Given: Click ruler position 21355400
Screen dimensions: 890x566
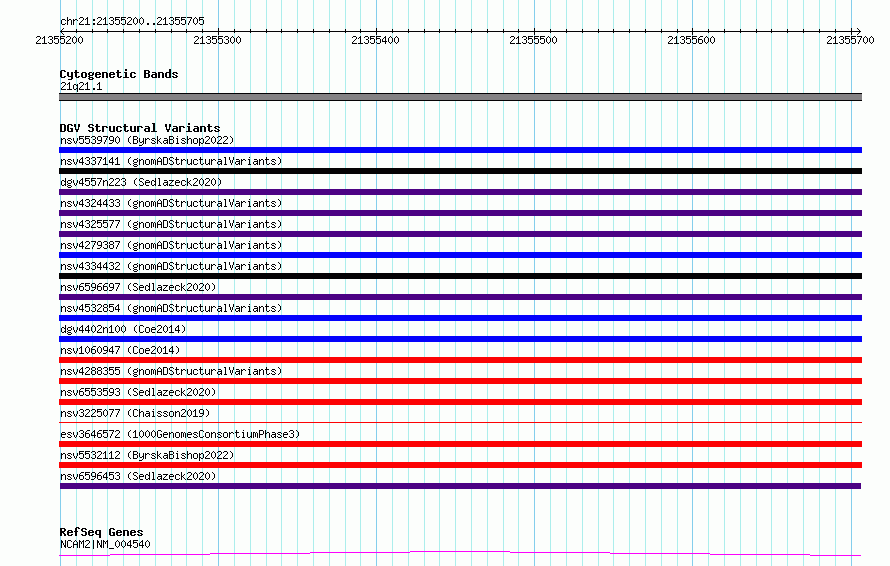Looking at the screenshot, I should click(x=375, y=40).
